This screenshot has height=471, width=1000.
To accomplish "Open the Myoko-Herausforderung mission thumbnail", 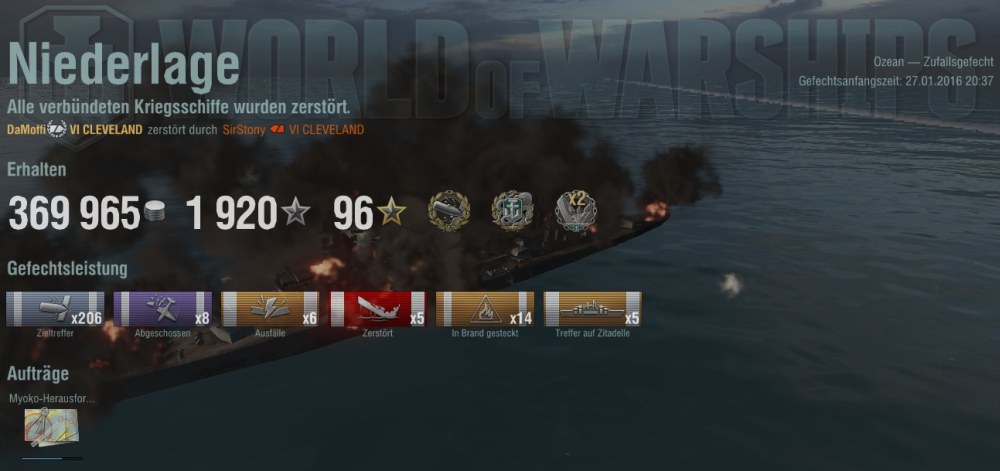I will tap(52, 426).
